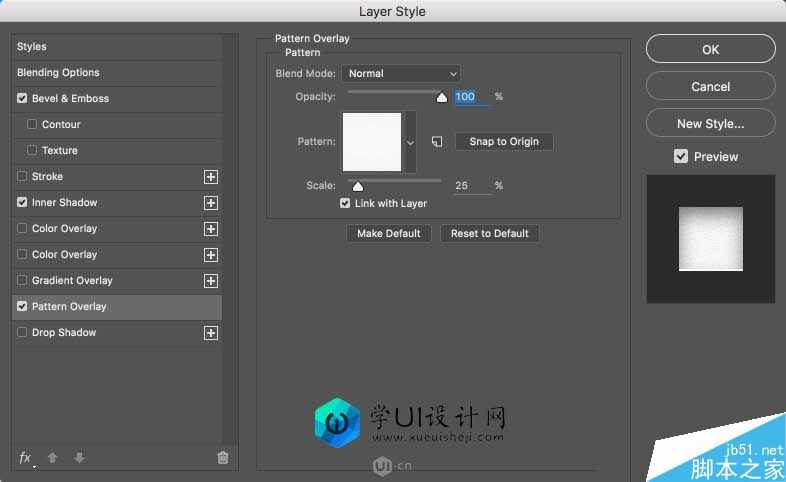Enable the second Color Overlay checkbox
This screenshot has height=482, width=786.
coord(22,255)
